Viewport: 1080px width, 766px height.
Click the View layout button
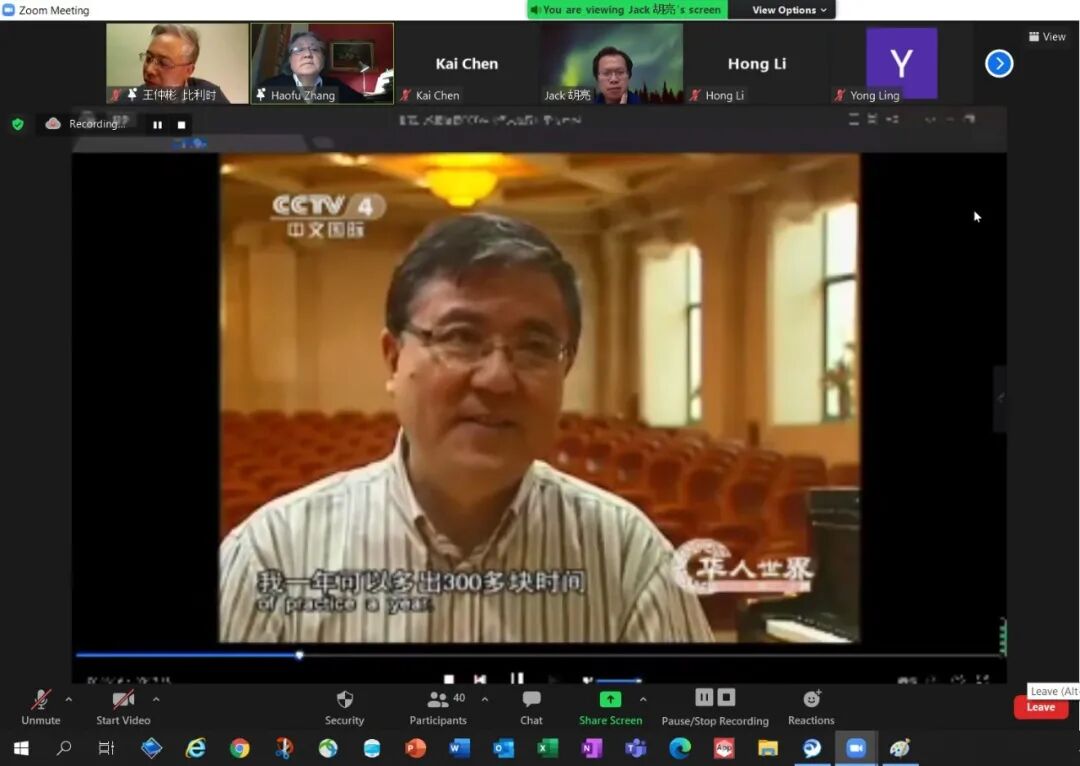coord(1048,37)
